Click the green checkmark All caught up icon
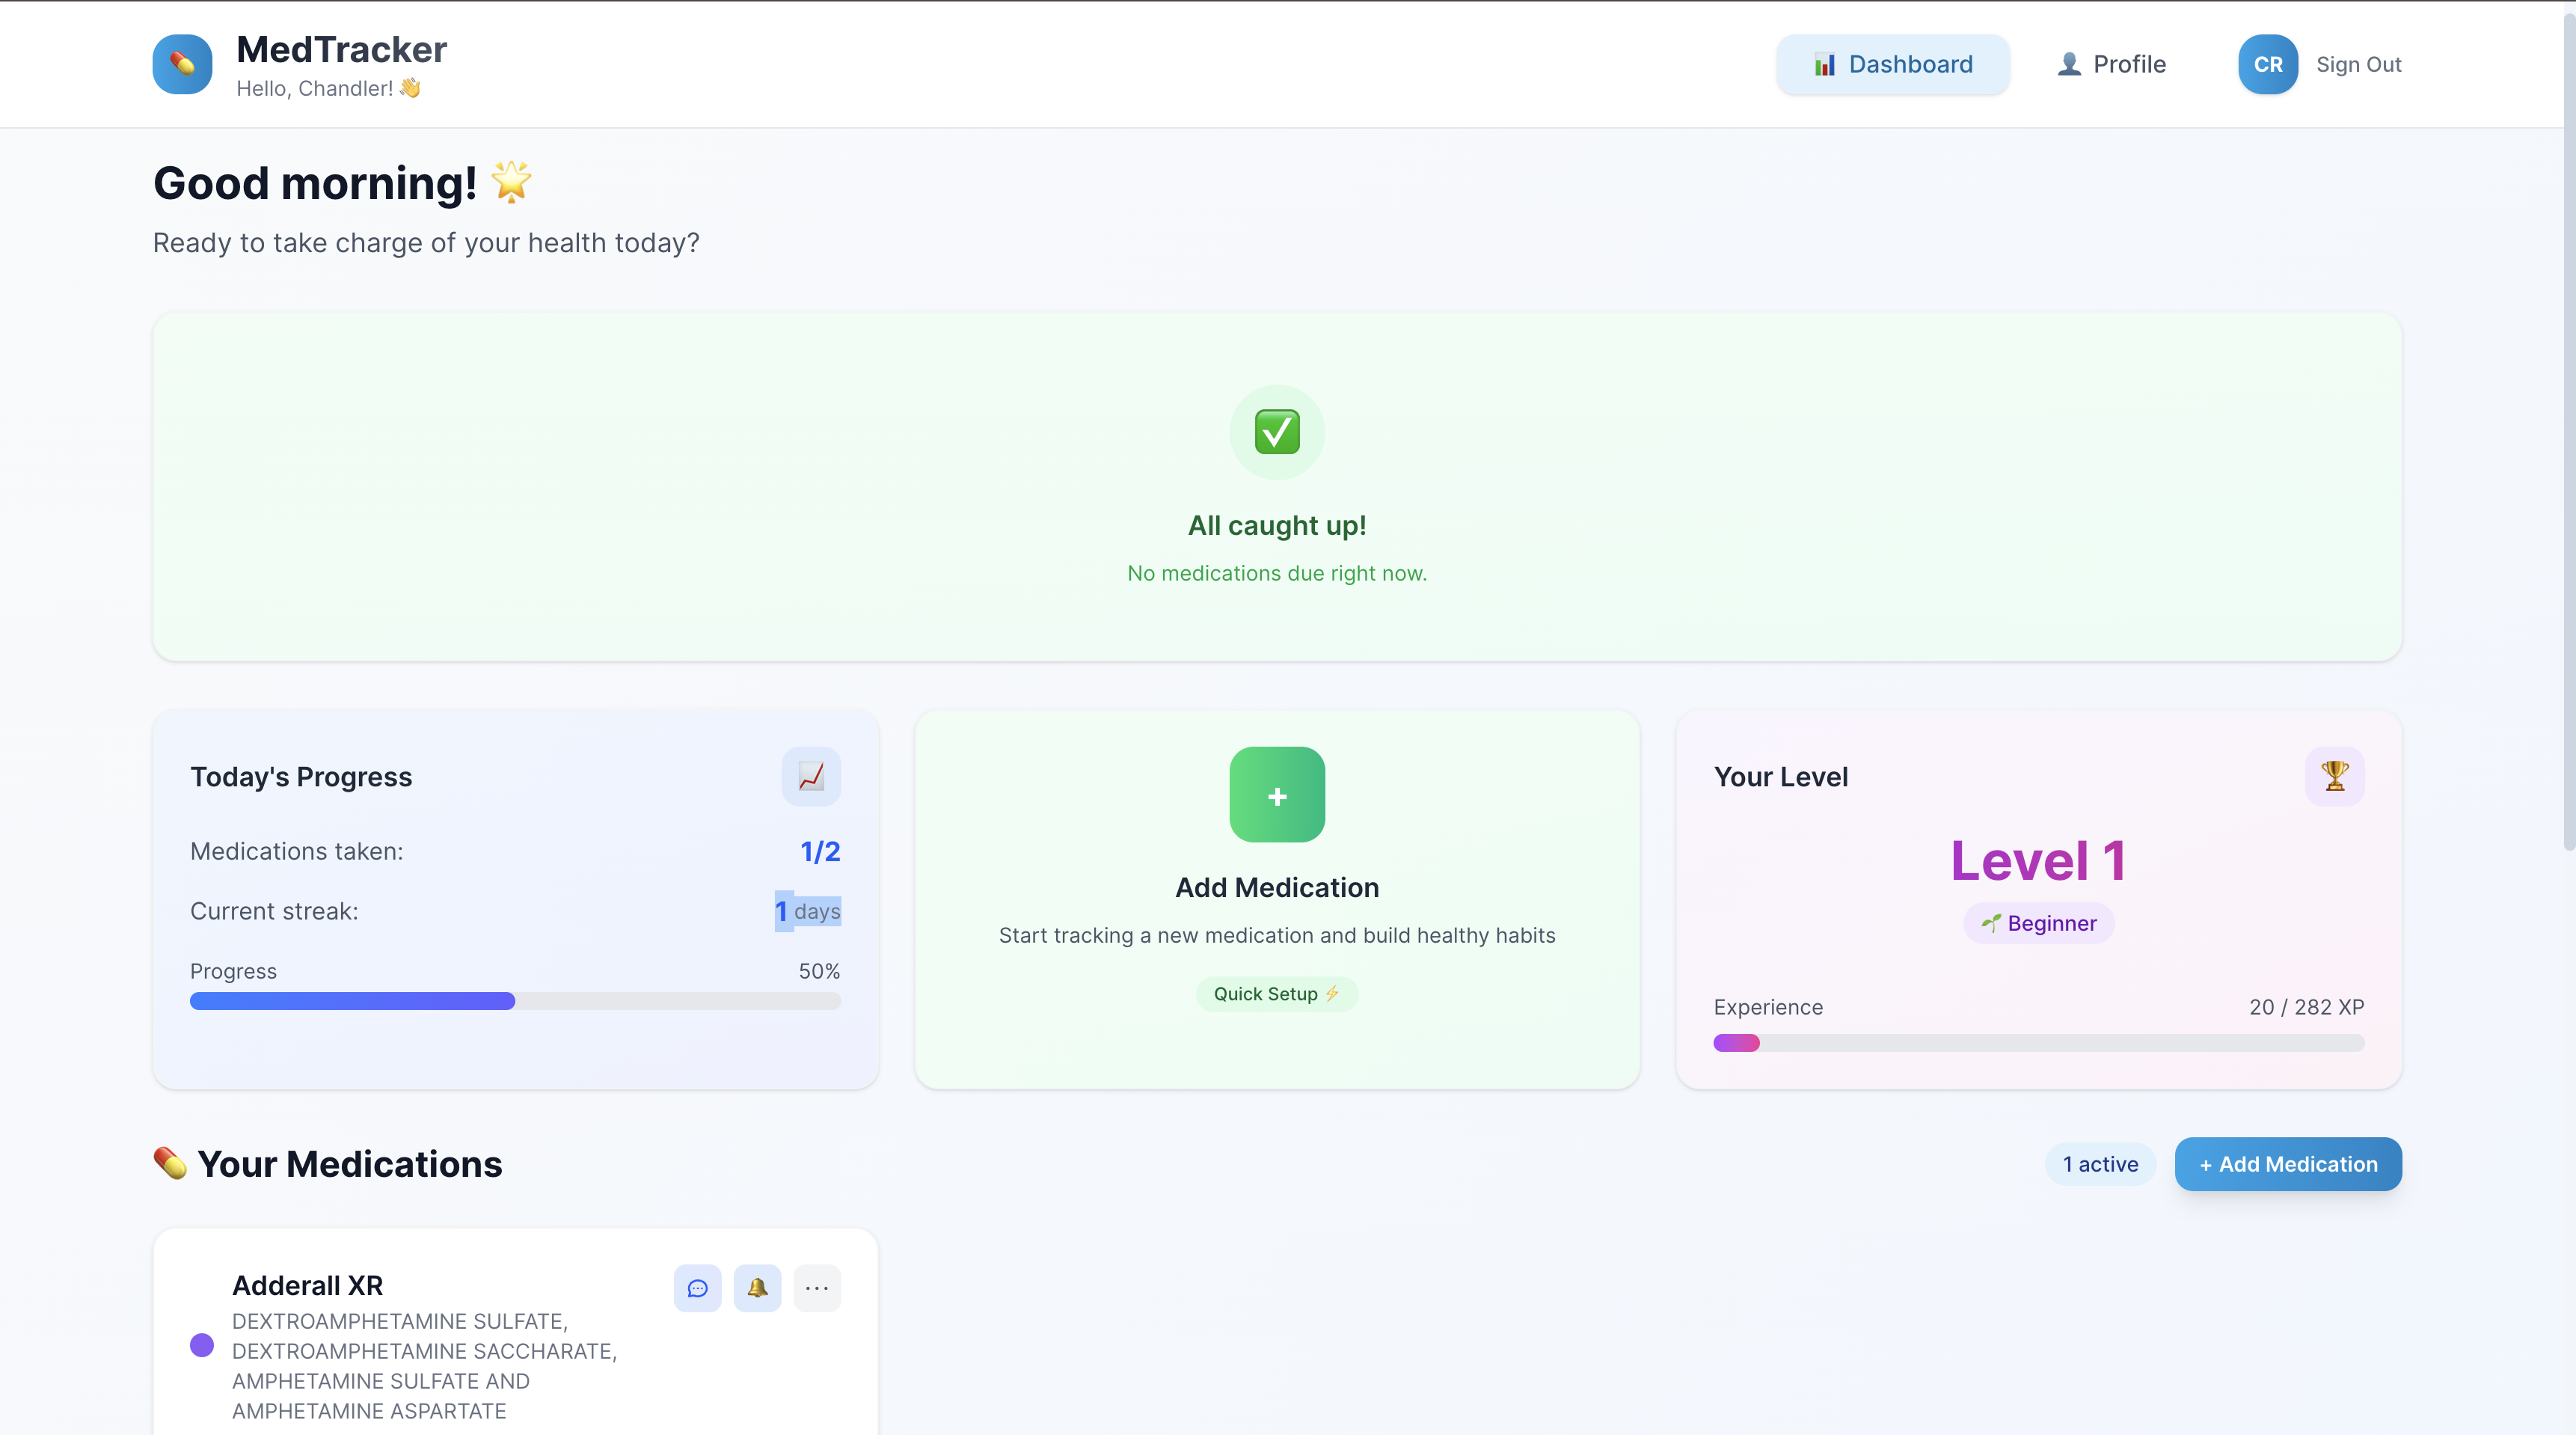Image resolution: width=2576 pixels, height=1435 pixels. (x=1277, y=432)
